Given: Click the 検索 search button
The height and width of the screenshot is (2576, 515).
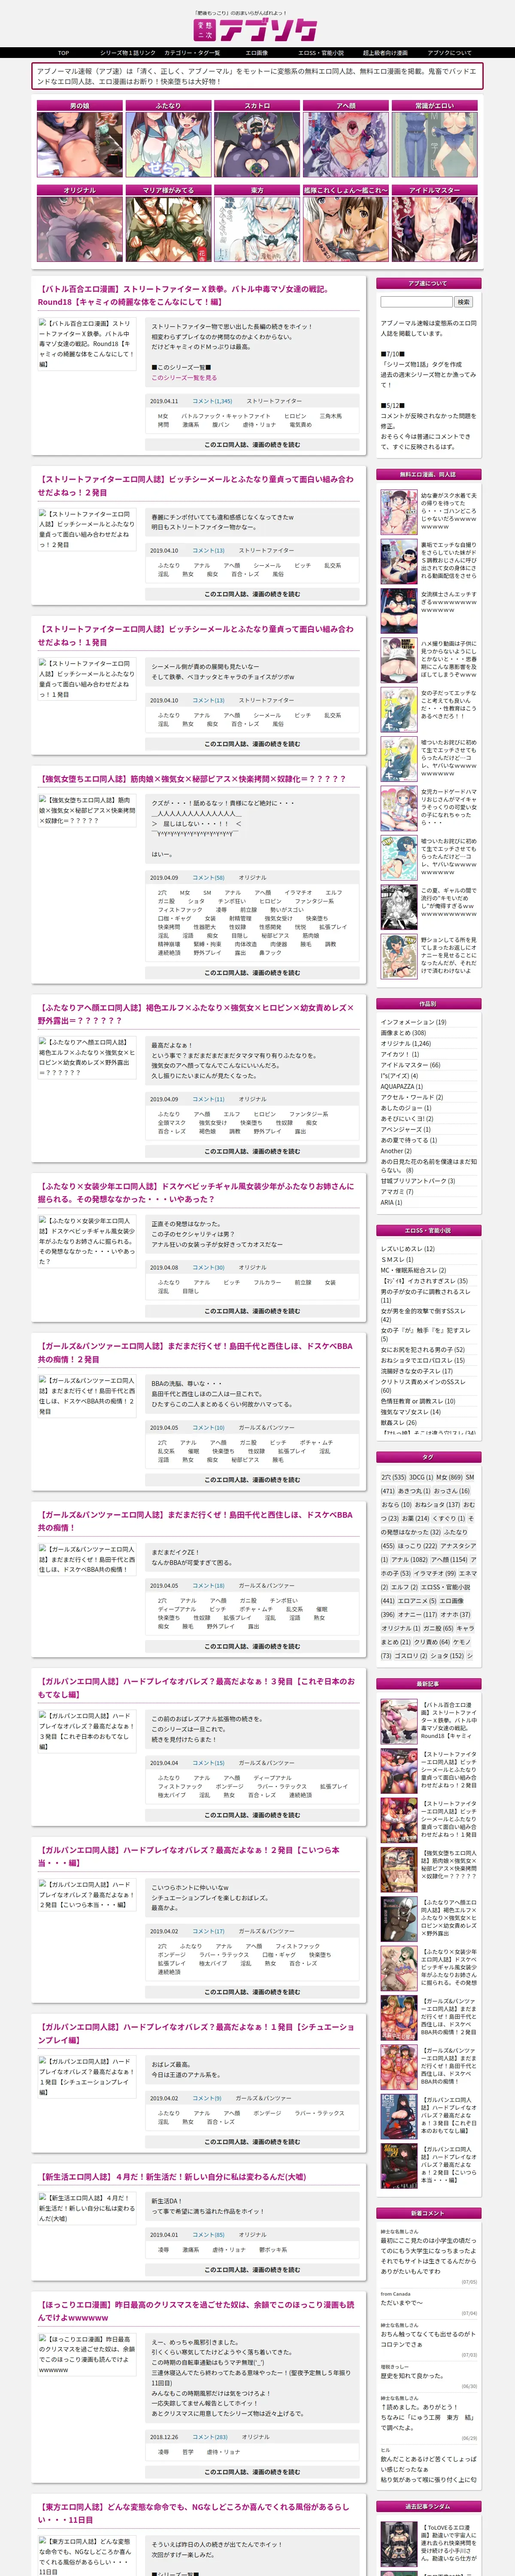Looking at the screenshot, I should click(x=463, y=301).
